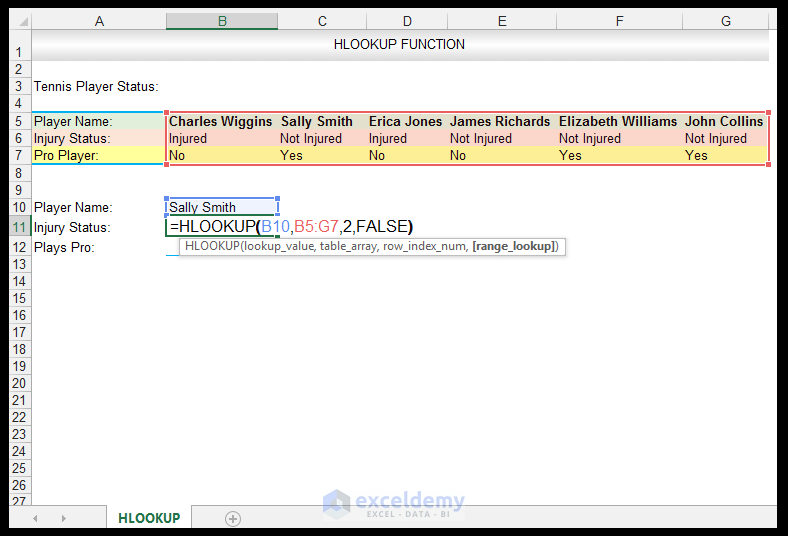Click the 'Pro Player:' label cell
Screen dimensions: 788x536
[x=98, y=155]
